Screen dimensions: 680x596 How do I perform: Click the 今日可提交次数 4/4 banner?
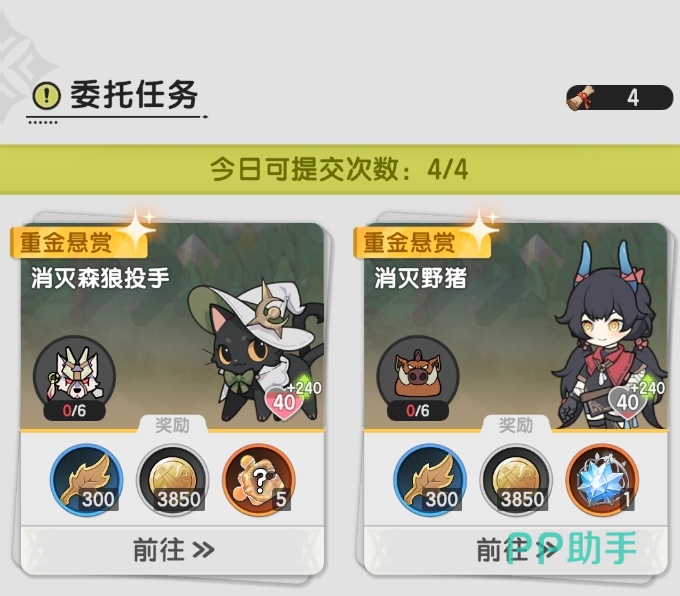pos(340,169)
